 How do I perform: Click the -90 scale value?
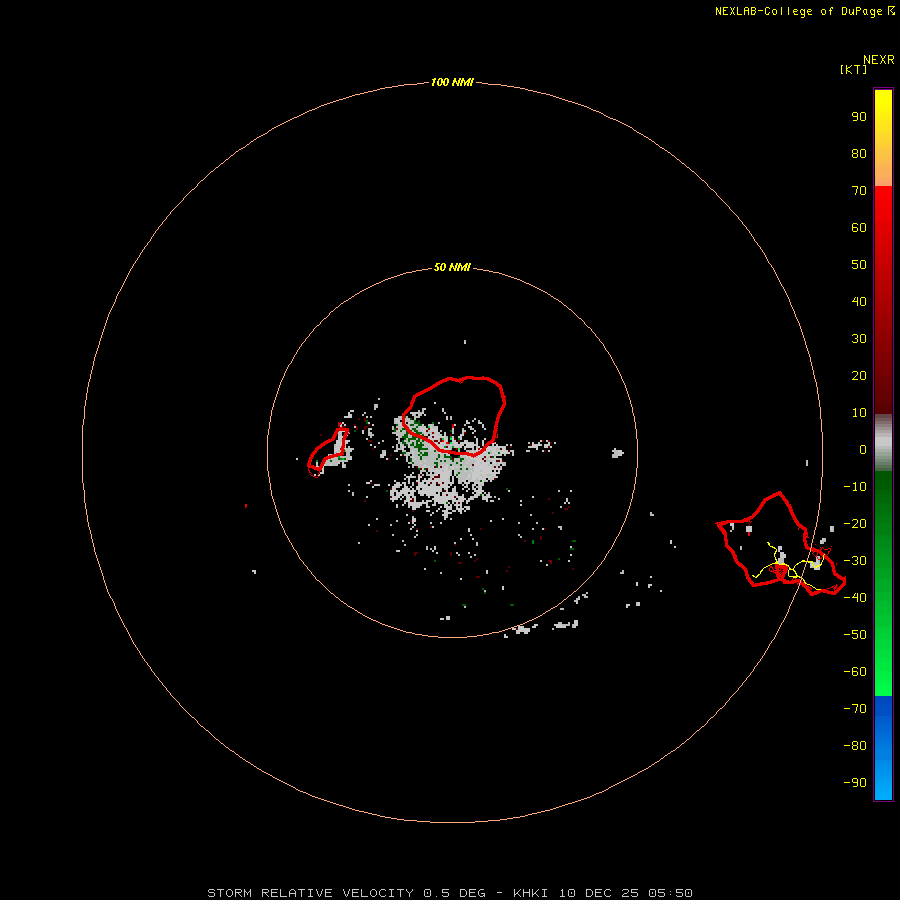(855, 783)
